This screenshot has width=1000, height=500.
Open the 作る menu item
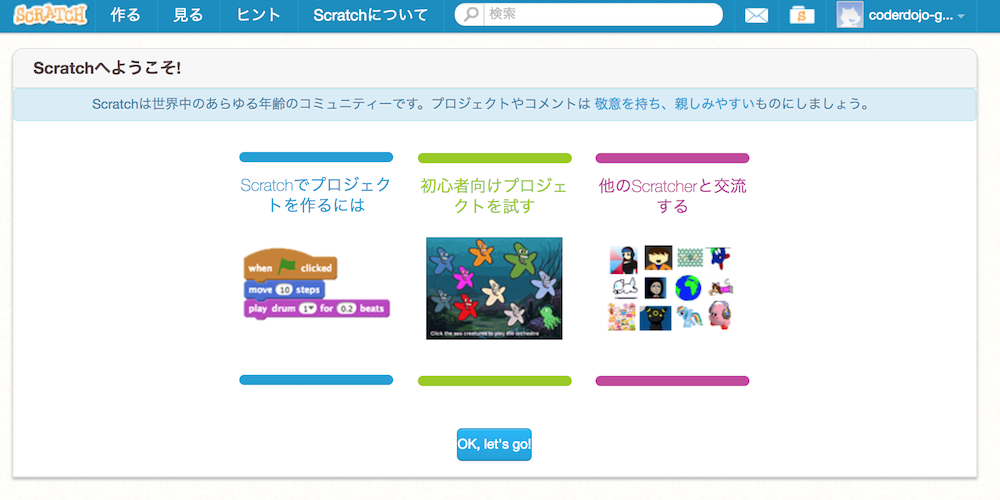click(126, 15)
